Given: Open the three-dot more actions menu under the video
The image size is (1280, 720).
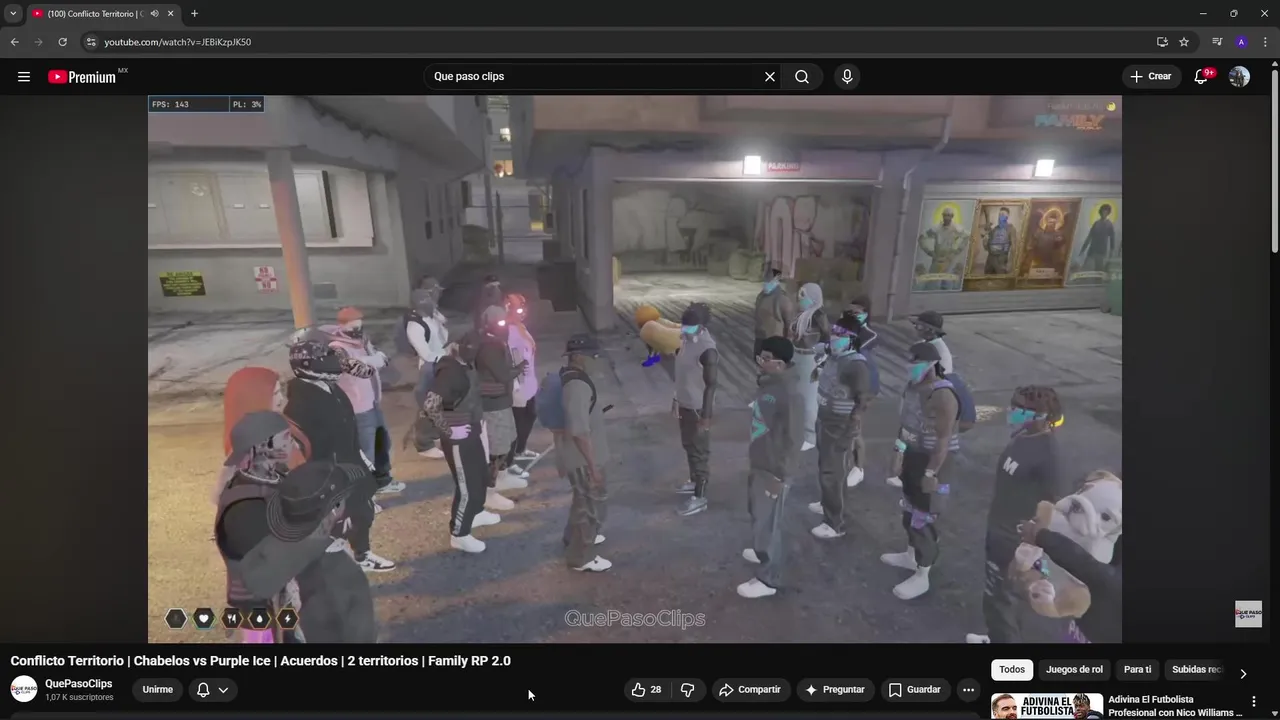Looking at the screenshot, I should pyautogui.click(x=968, y=690).
